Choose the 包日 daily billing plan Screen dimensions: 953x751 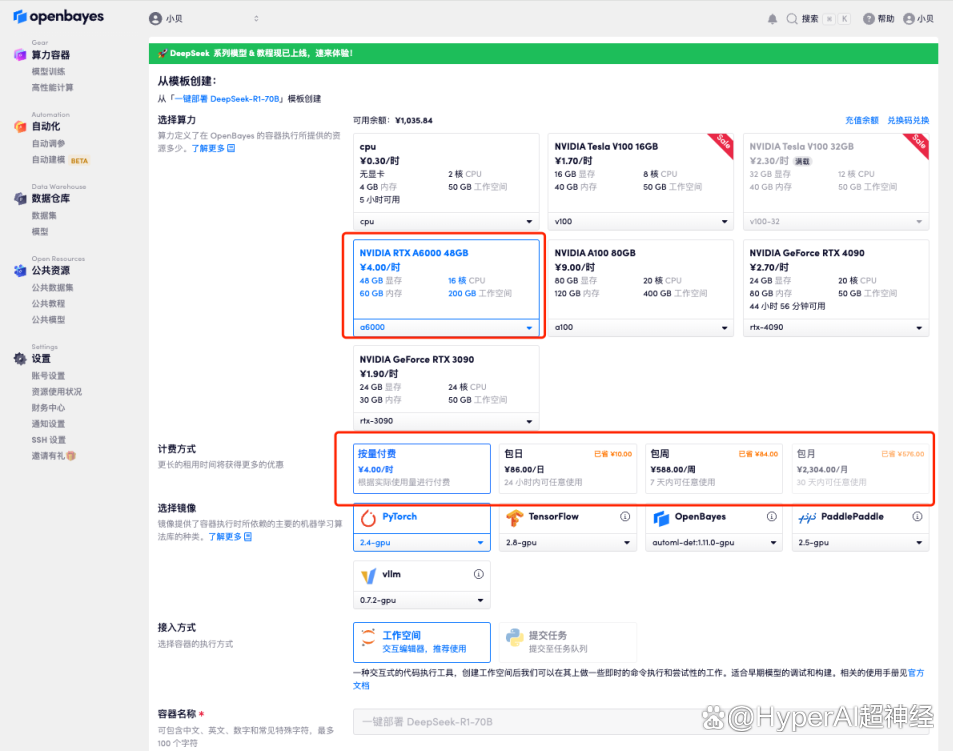coord(567,468)
